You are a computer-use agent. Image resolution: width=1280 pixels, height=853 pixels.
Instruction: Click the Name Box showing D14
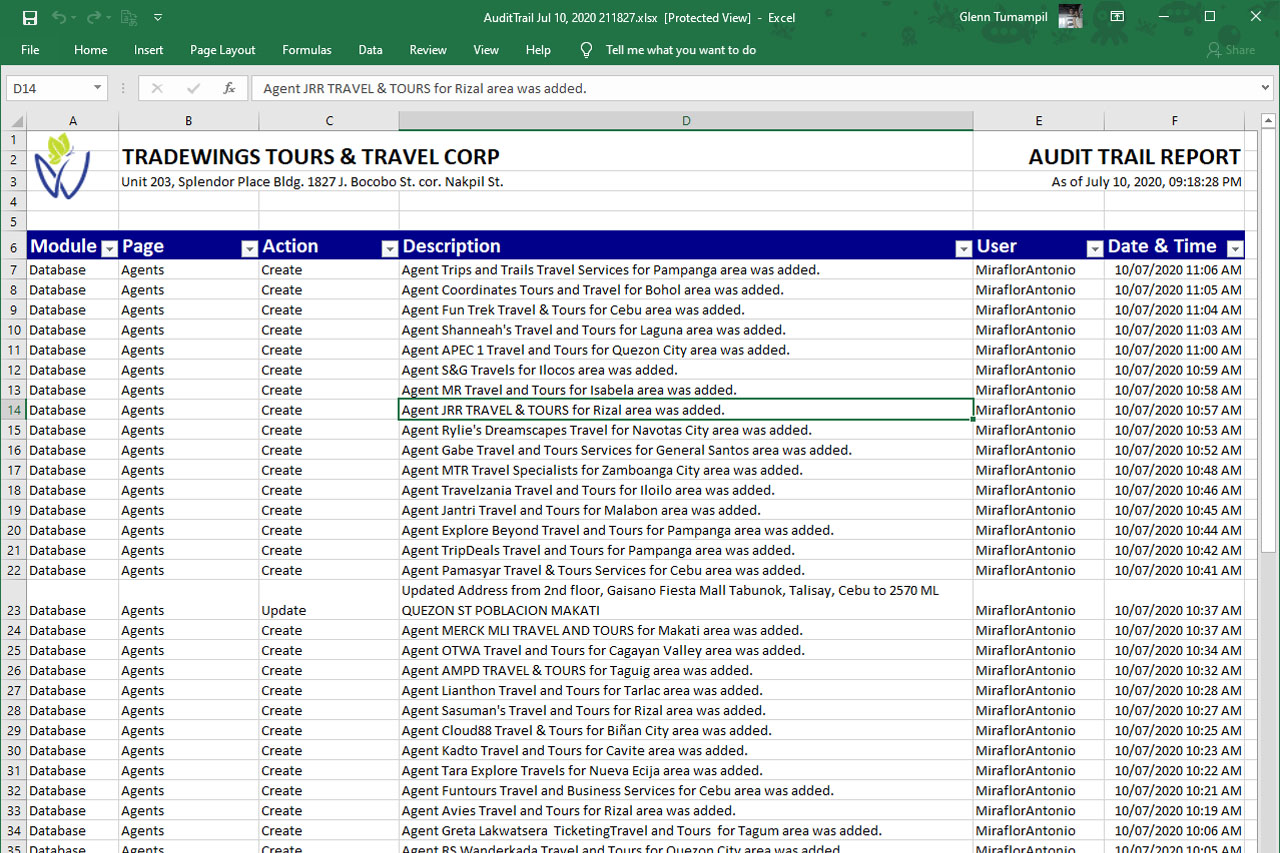tap(47, 88)
